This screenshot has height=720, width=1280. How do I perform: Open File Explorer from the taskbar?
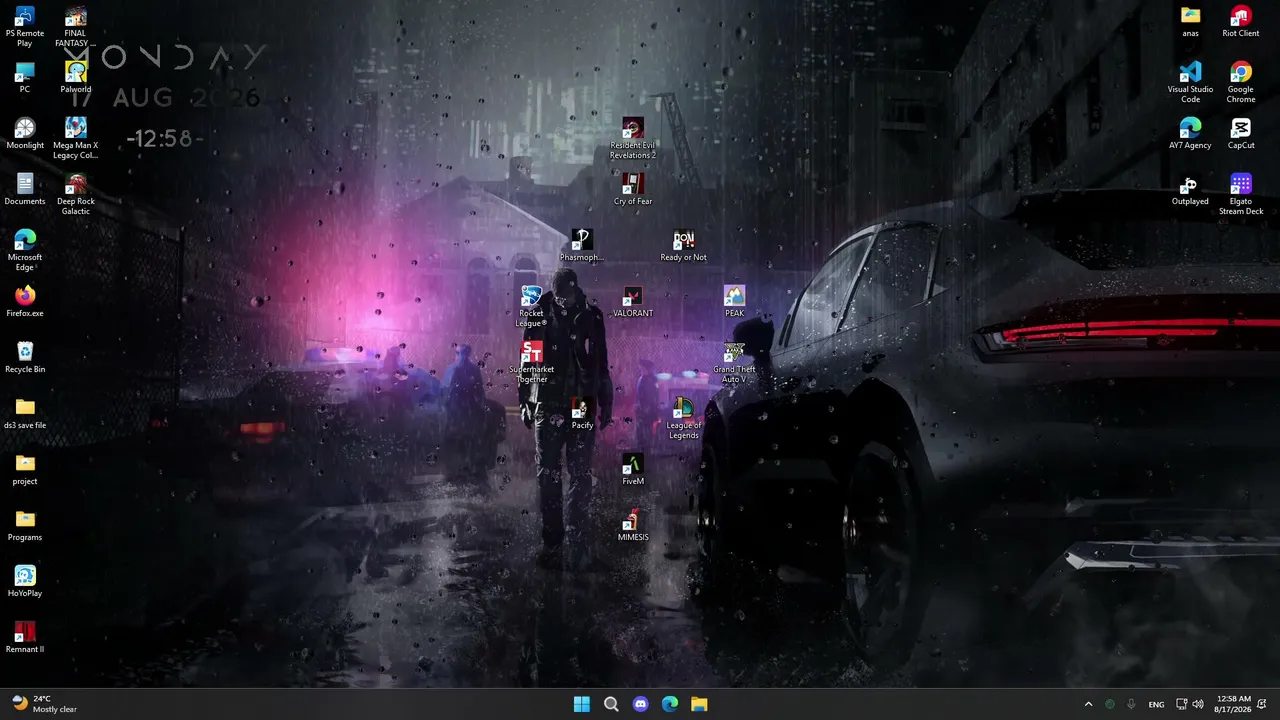699,704
